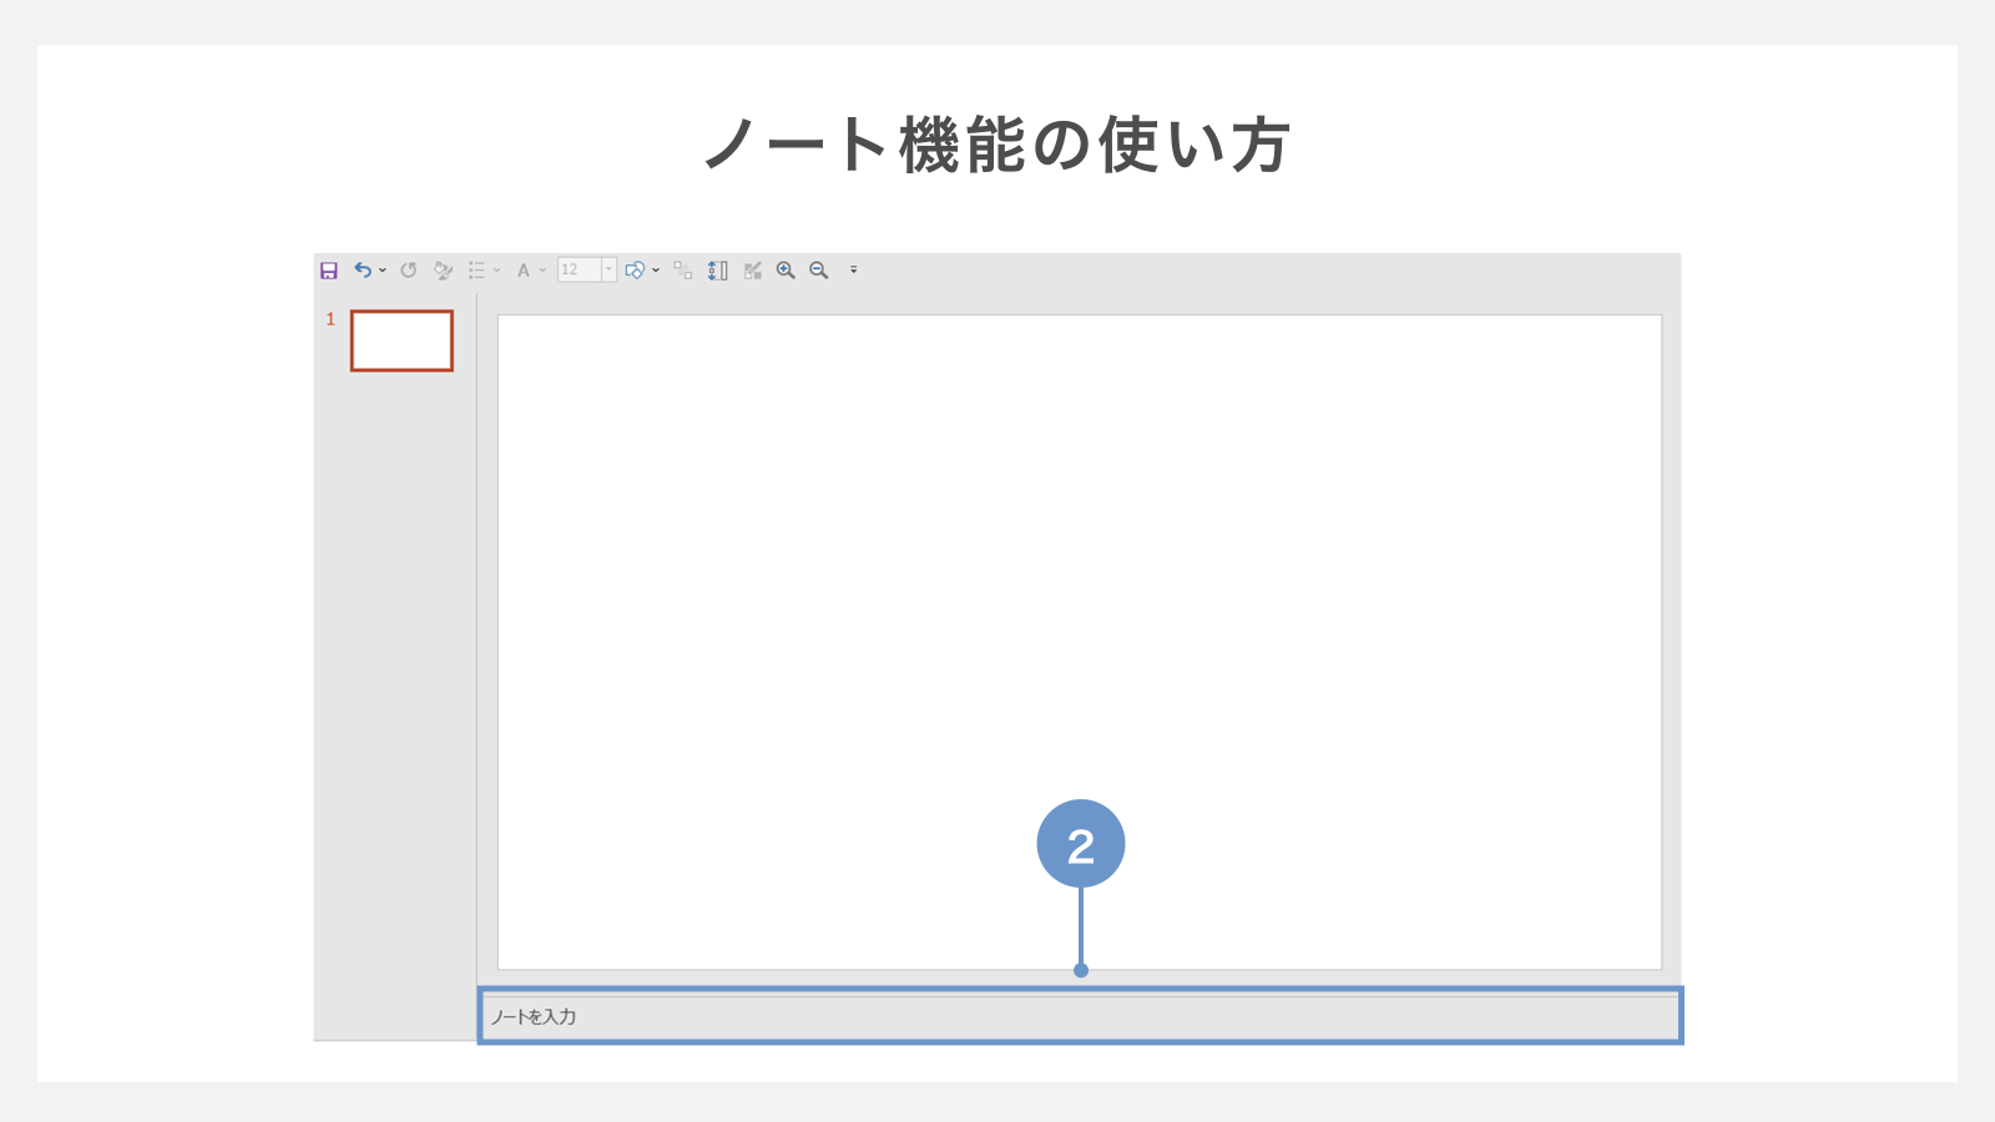Click the bullet list icon
This screenshot has height=1122, width=1995.
[x=484, y=269]
